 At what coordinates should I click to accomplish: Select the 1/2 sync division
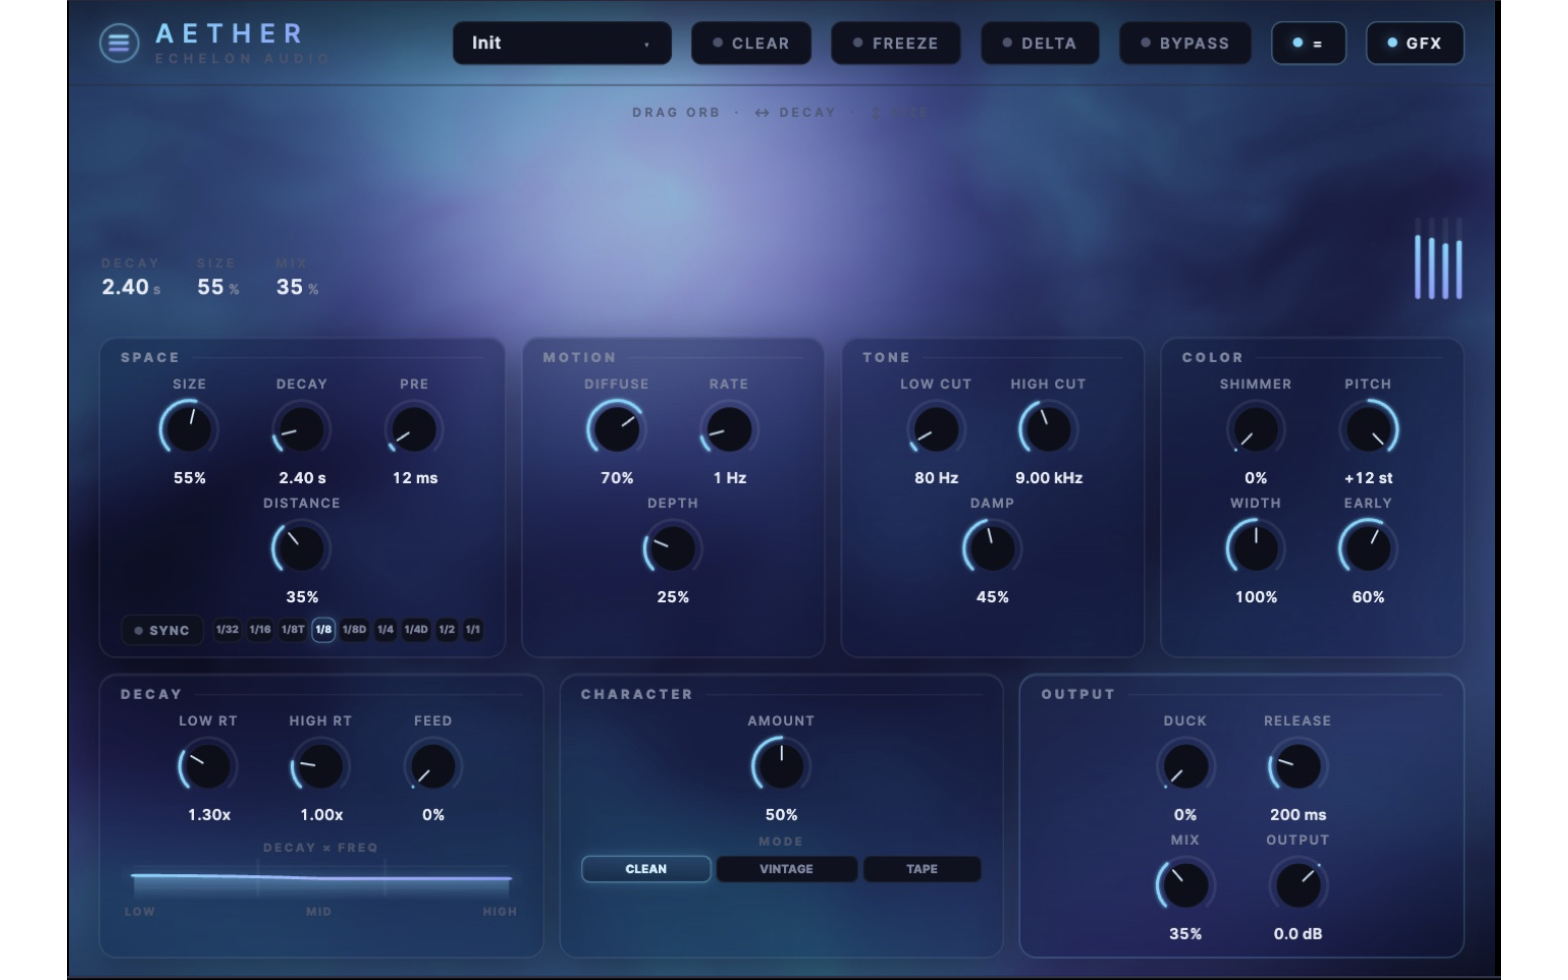point(446,630)
